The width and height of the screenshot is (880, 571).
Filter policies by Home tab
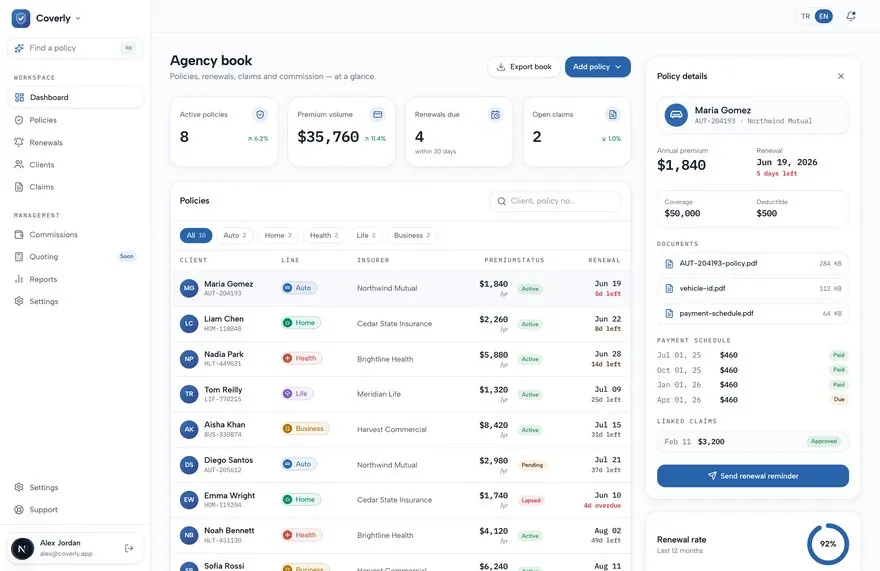click(x=278, y=235)
